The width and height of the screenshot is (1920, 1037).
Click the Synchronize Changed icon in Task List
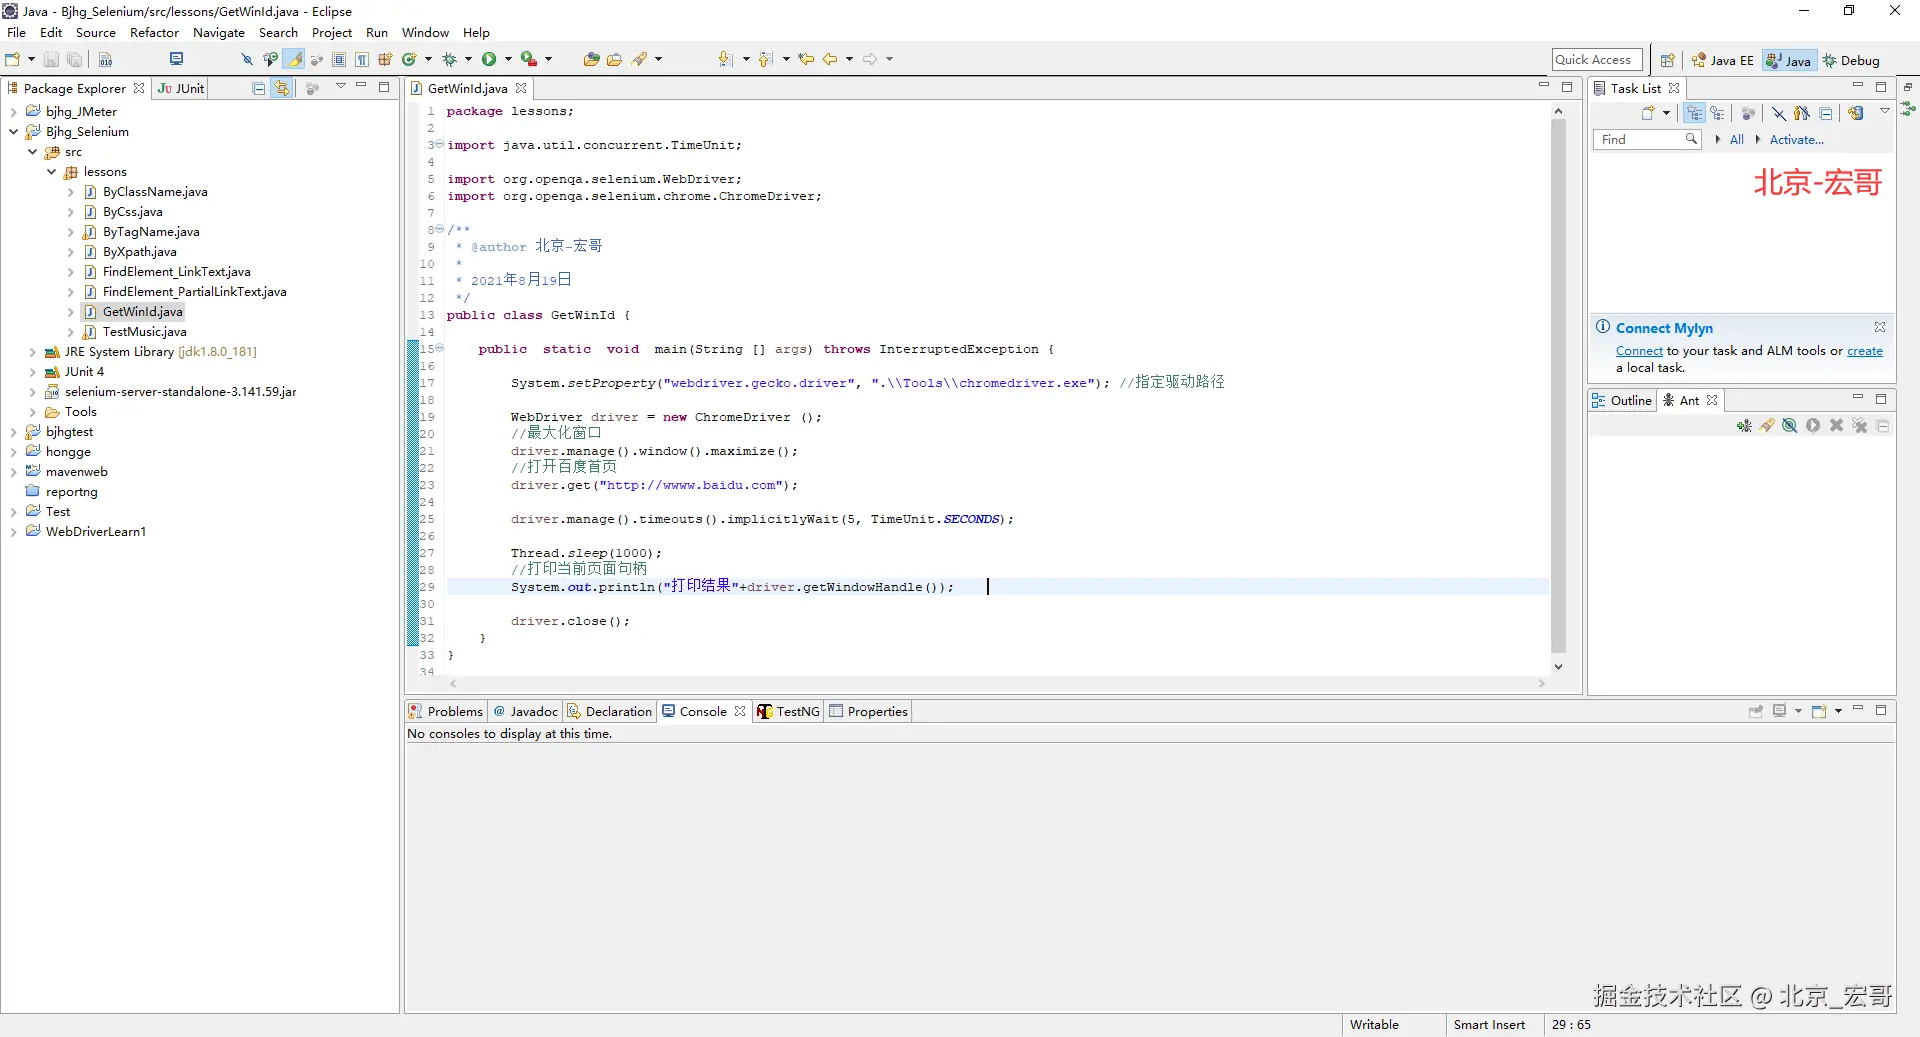[x=1856, y=114]
